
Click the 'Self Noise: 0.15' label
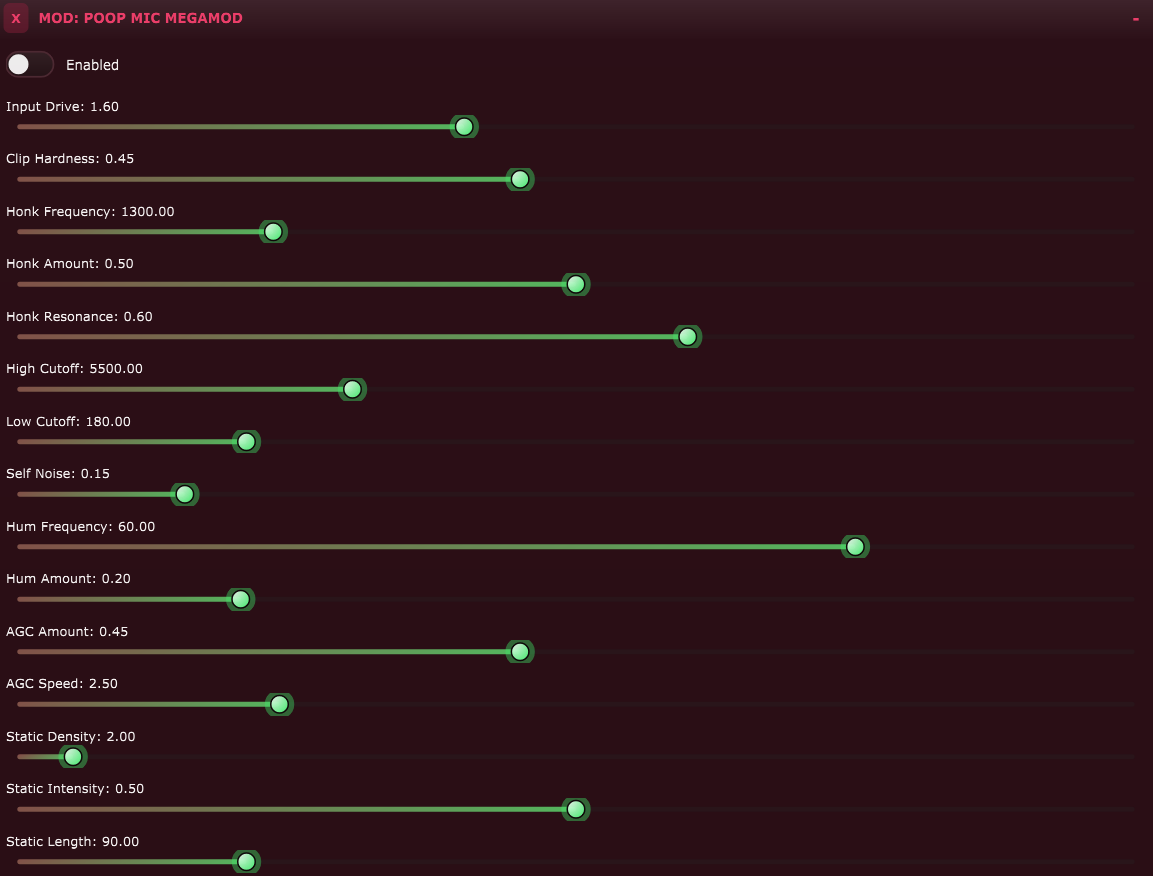[58, 474]
